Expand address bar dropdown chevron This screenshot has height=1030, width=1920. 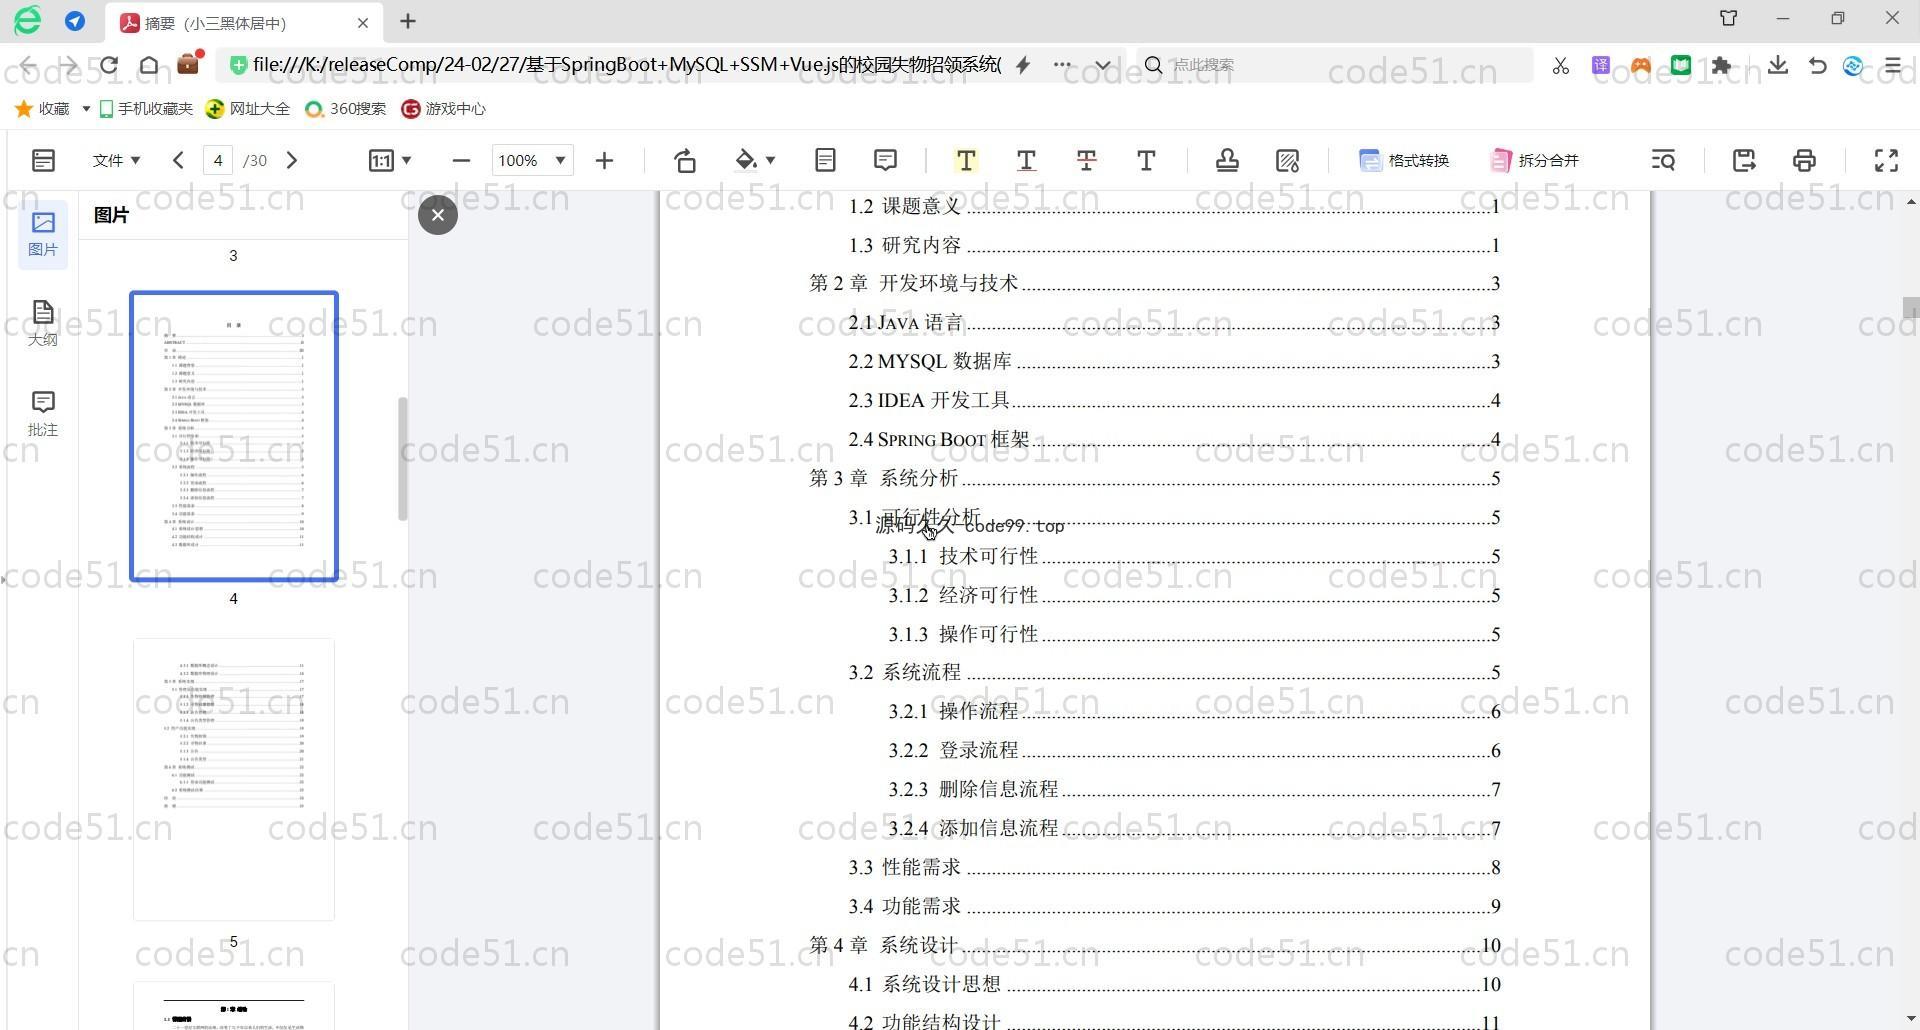(x=1102, y=65)
